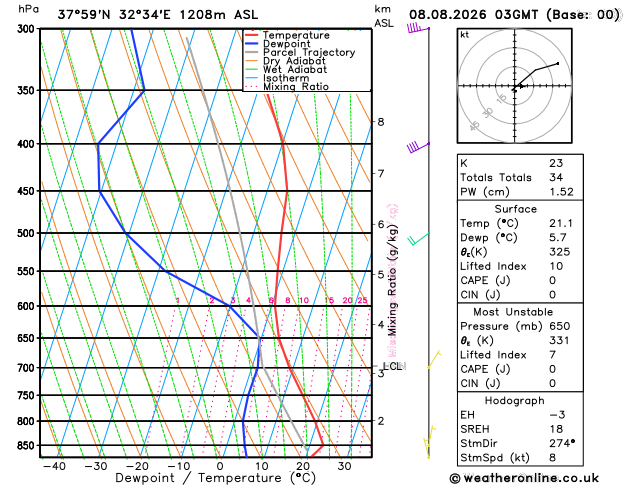Click the Most Unstable section heading

coord(513,312)
